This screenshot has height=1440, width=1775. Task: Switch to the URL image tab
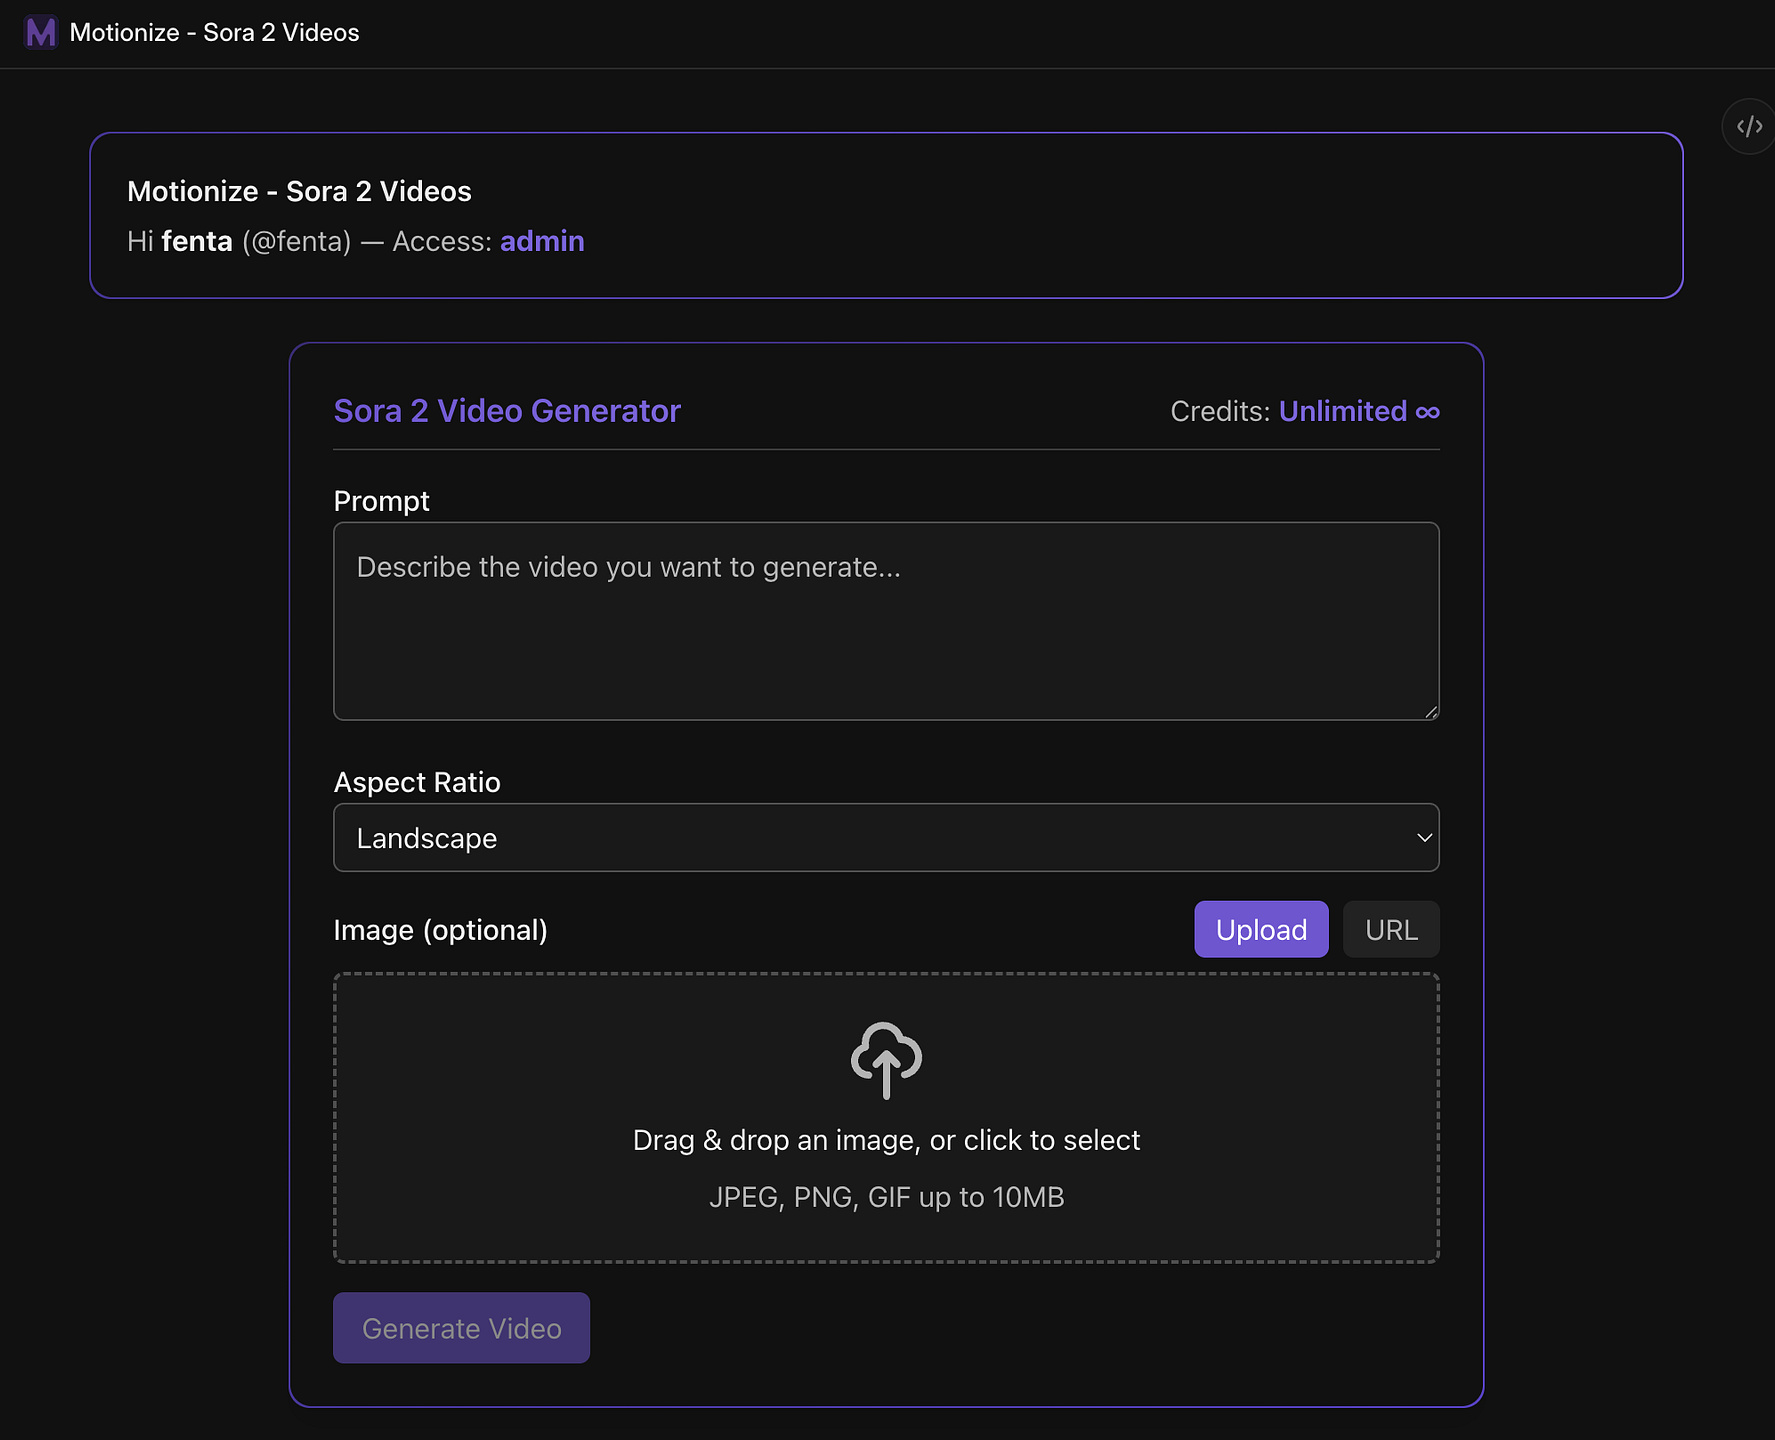pos(1391,930)
